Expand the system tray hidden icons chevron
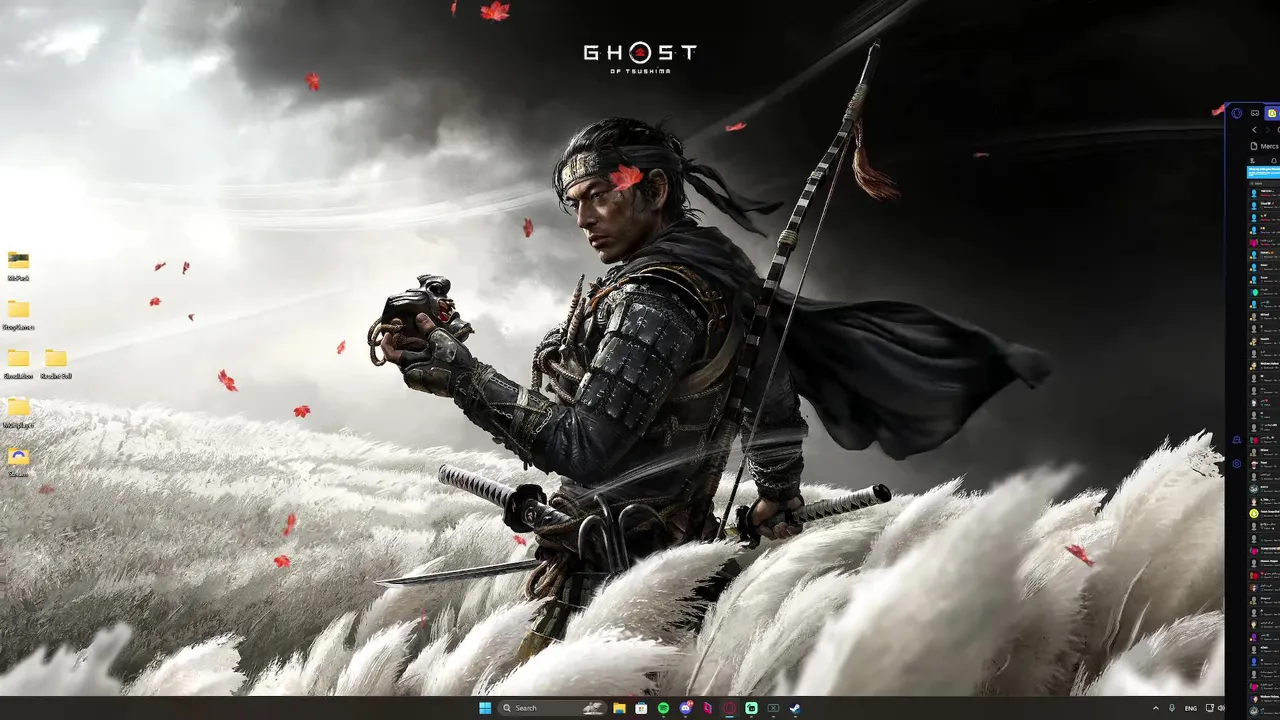Viewport: 1280px width, 720px height. coord(1156,708)
